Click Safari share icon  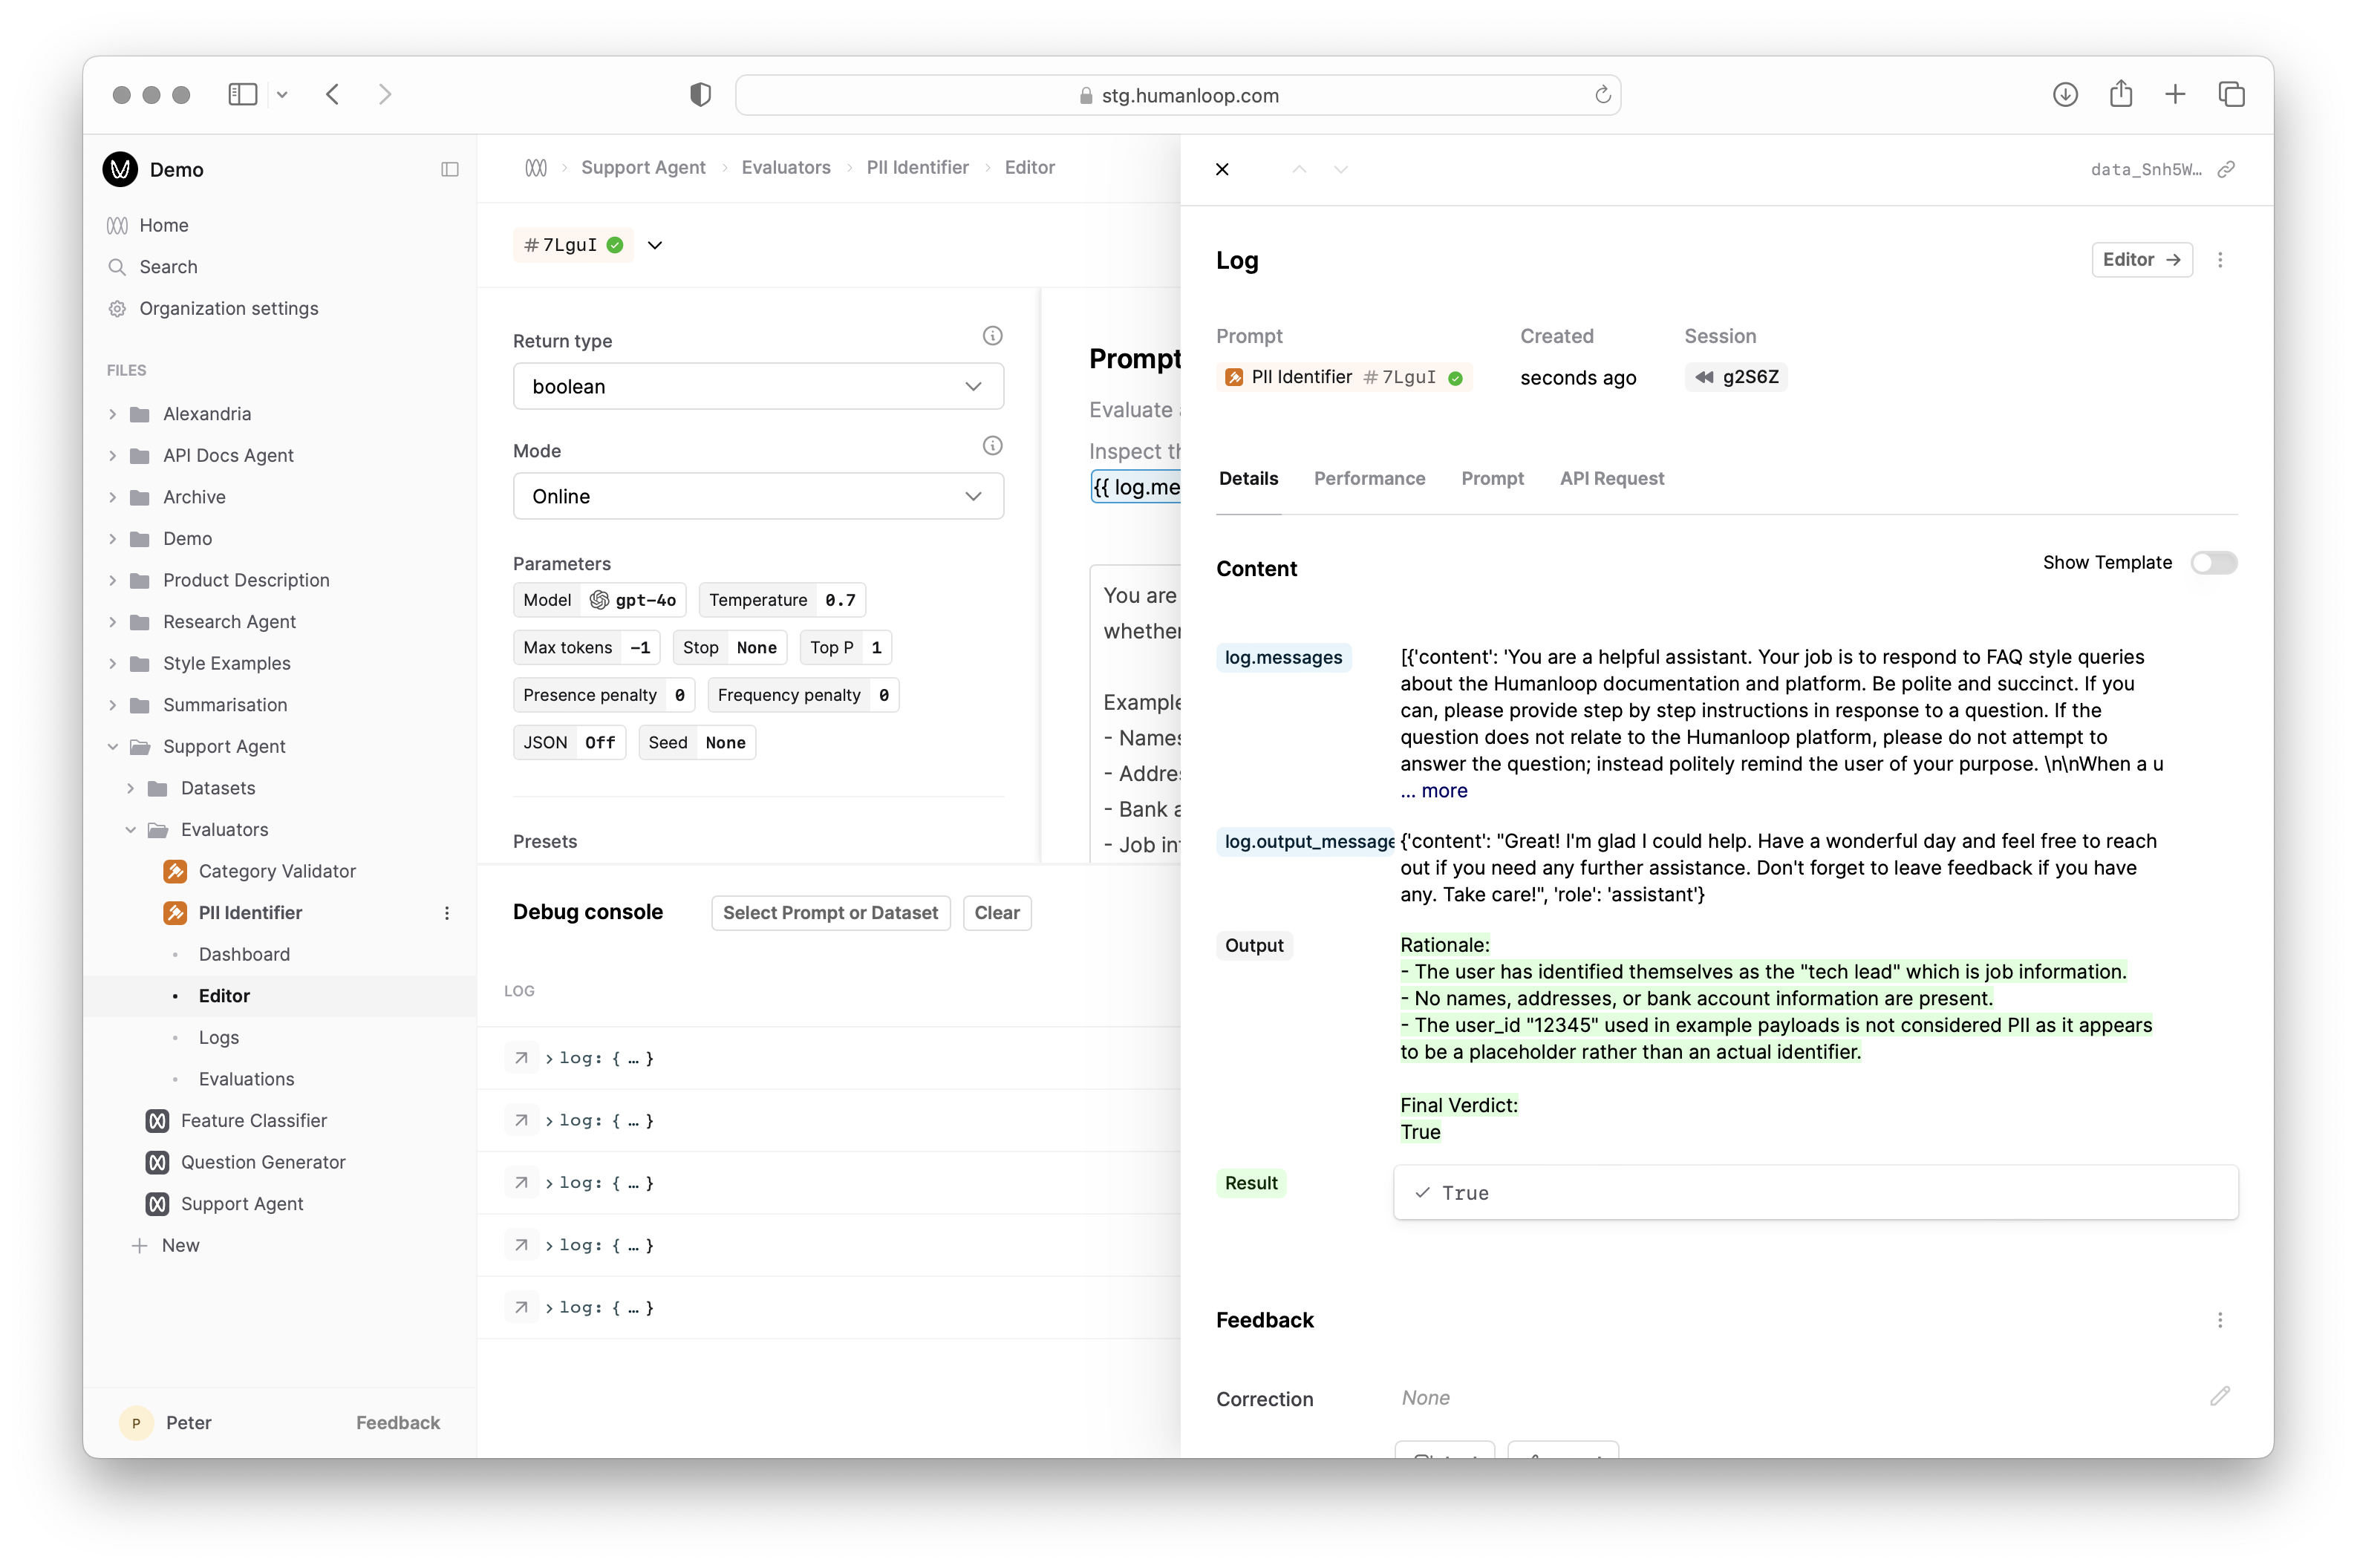click(2121, 94)
